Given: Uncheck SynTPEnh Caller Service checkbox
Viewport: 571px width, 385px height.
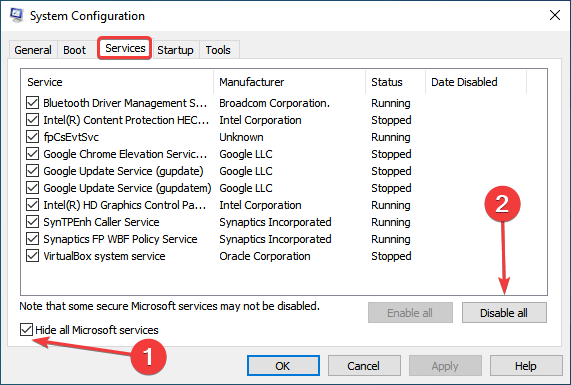Looking at the screenshot, I should 32,222.
